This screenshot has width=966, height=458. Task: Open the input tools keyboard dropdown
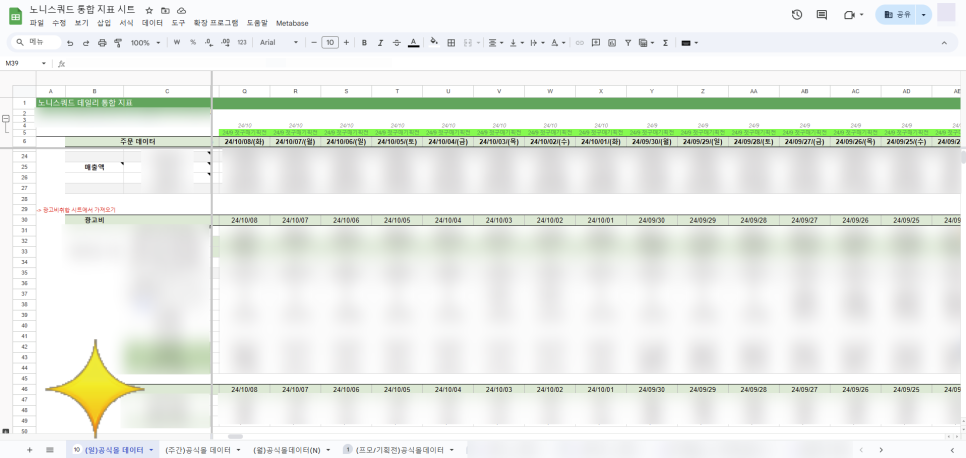coord(689,43)
